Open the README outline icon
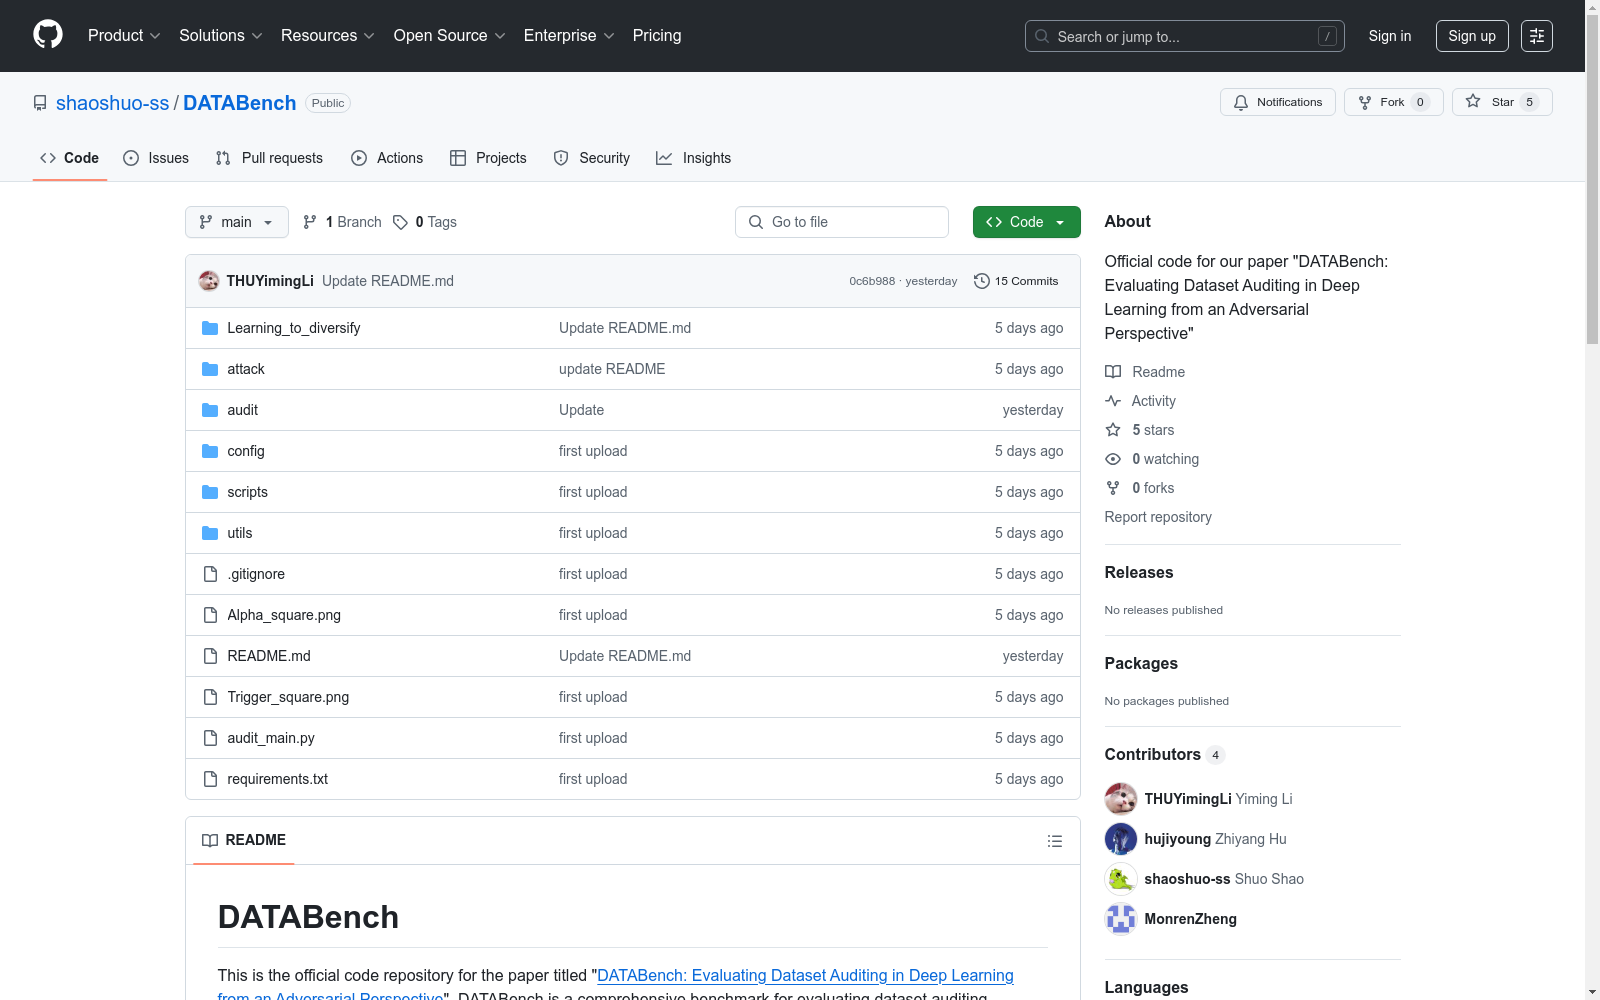This screenshot has height=1000, width=1600. [x=1054, y=841]
